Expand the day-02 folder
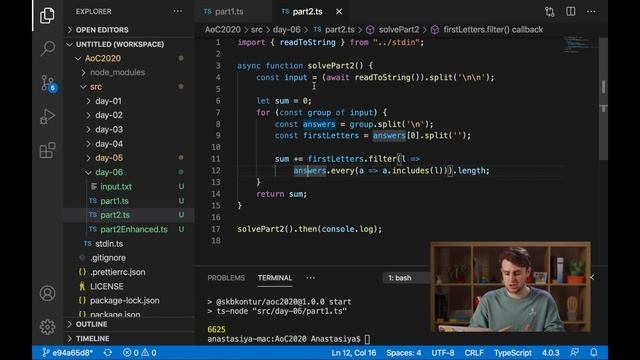 coord(129,115)
